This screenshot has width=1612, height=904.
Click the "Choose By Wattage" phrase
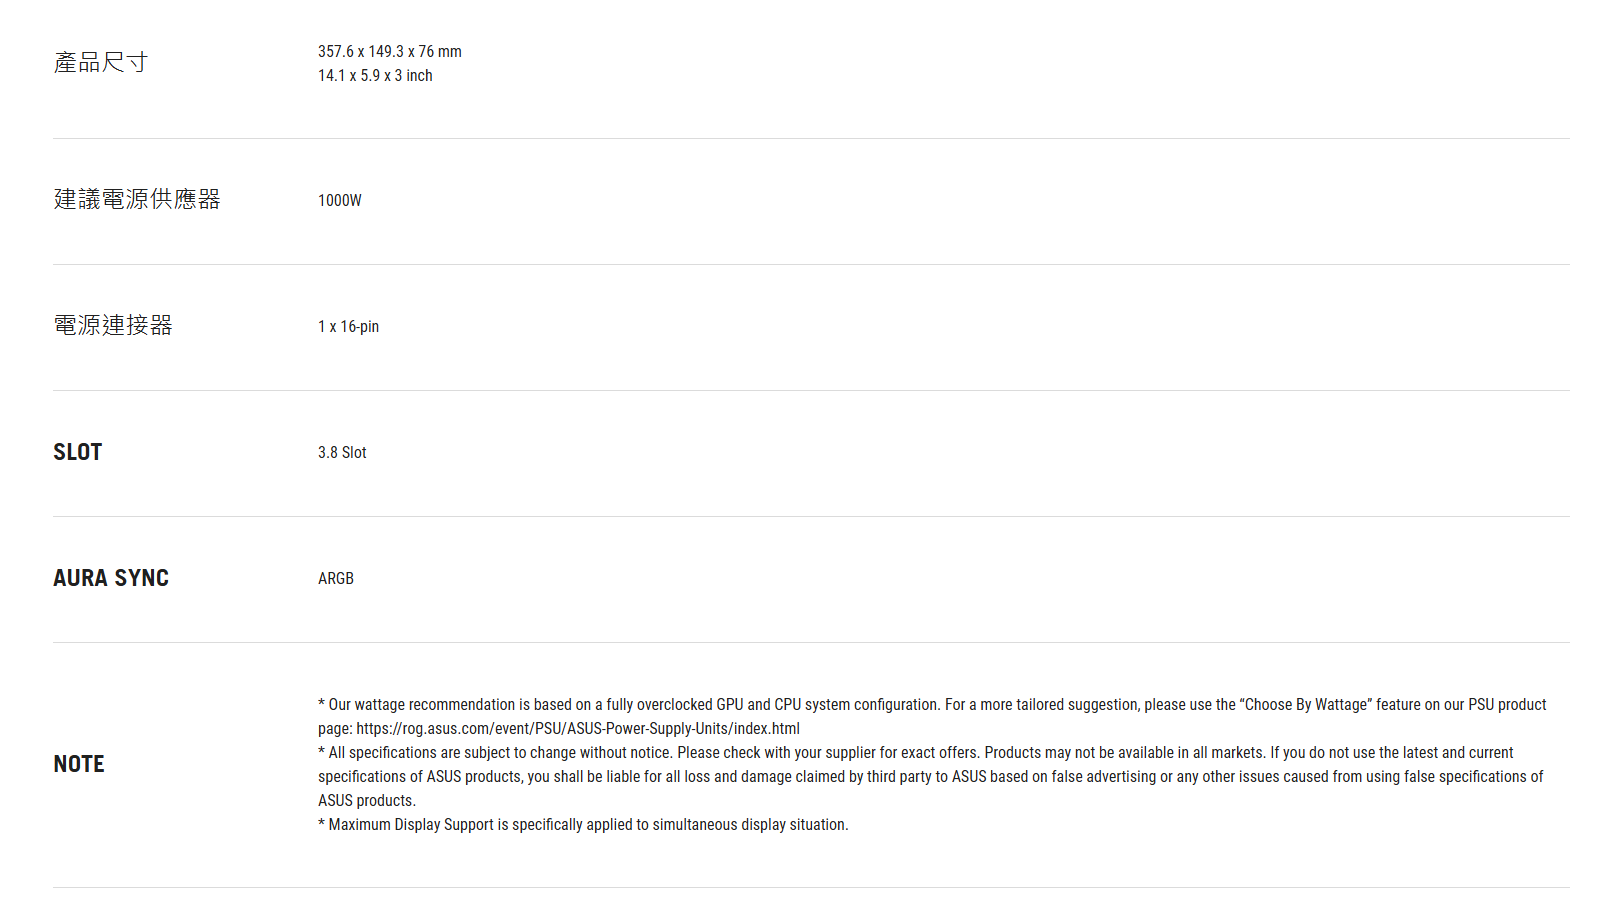[x=1306, y=704]
